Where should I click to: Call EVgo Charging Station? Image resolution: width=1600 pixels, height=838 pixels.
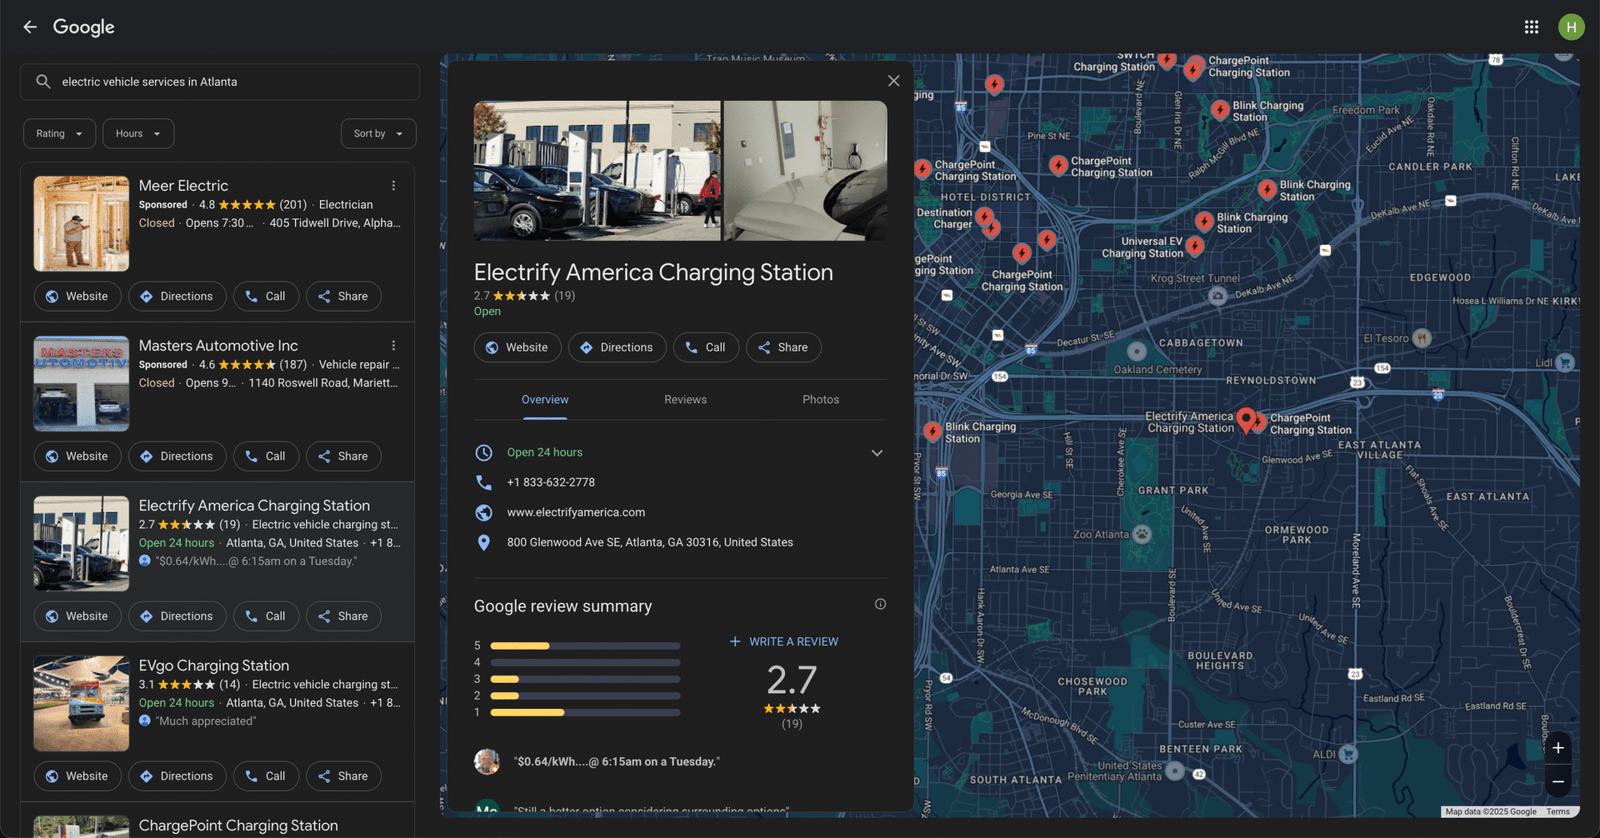click(265, 777)
